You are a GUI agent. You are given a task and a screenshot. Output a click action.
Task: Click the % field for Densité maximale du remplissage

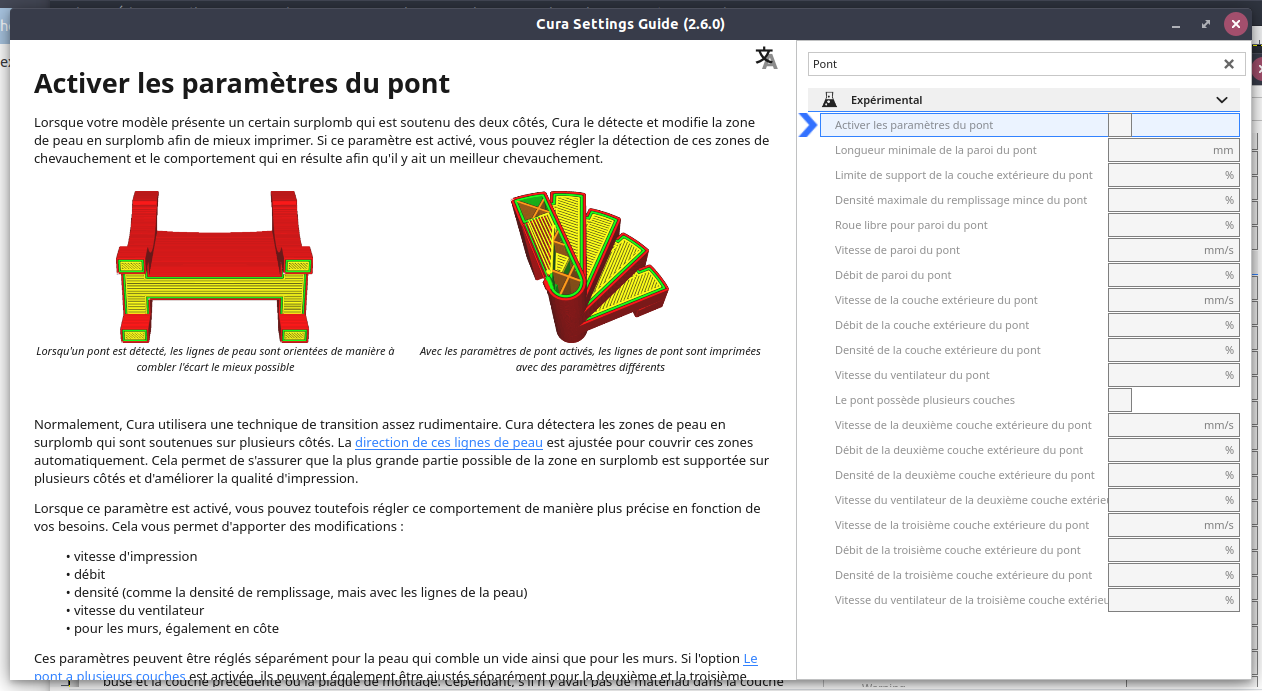tap(1174, 200)
